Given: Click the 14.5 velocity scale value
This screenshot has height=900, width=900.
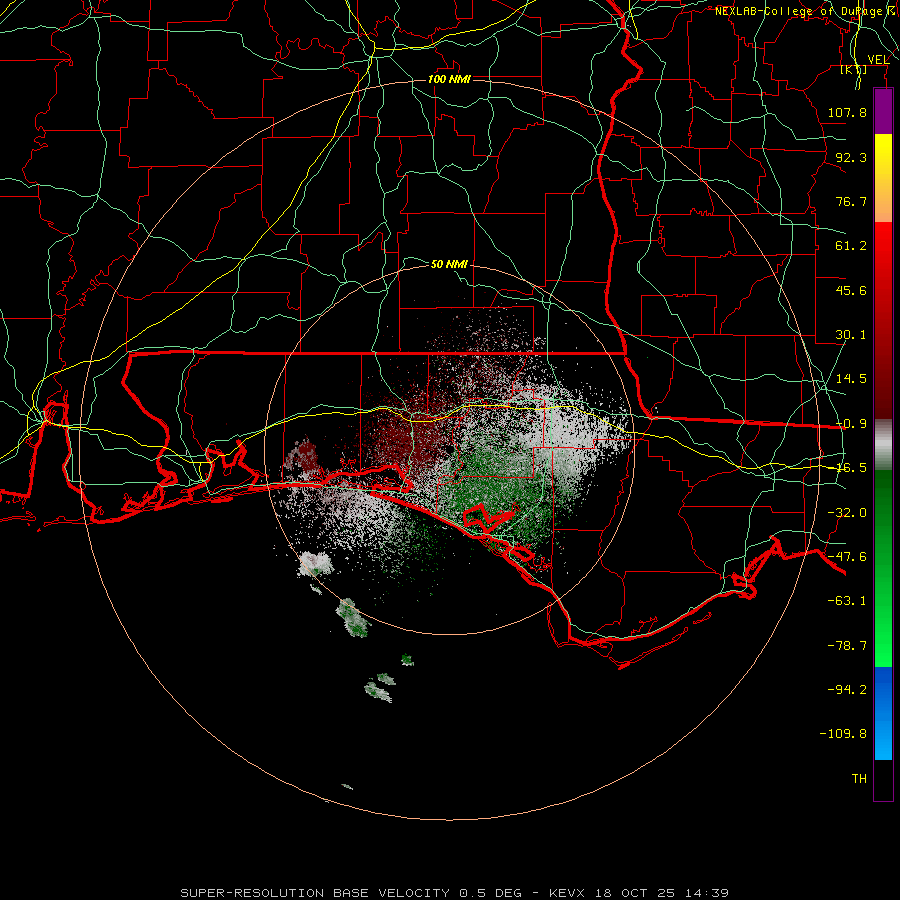Looking at the screenshot, I should pyautogui.click(x=851, y=379).
